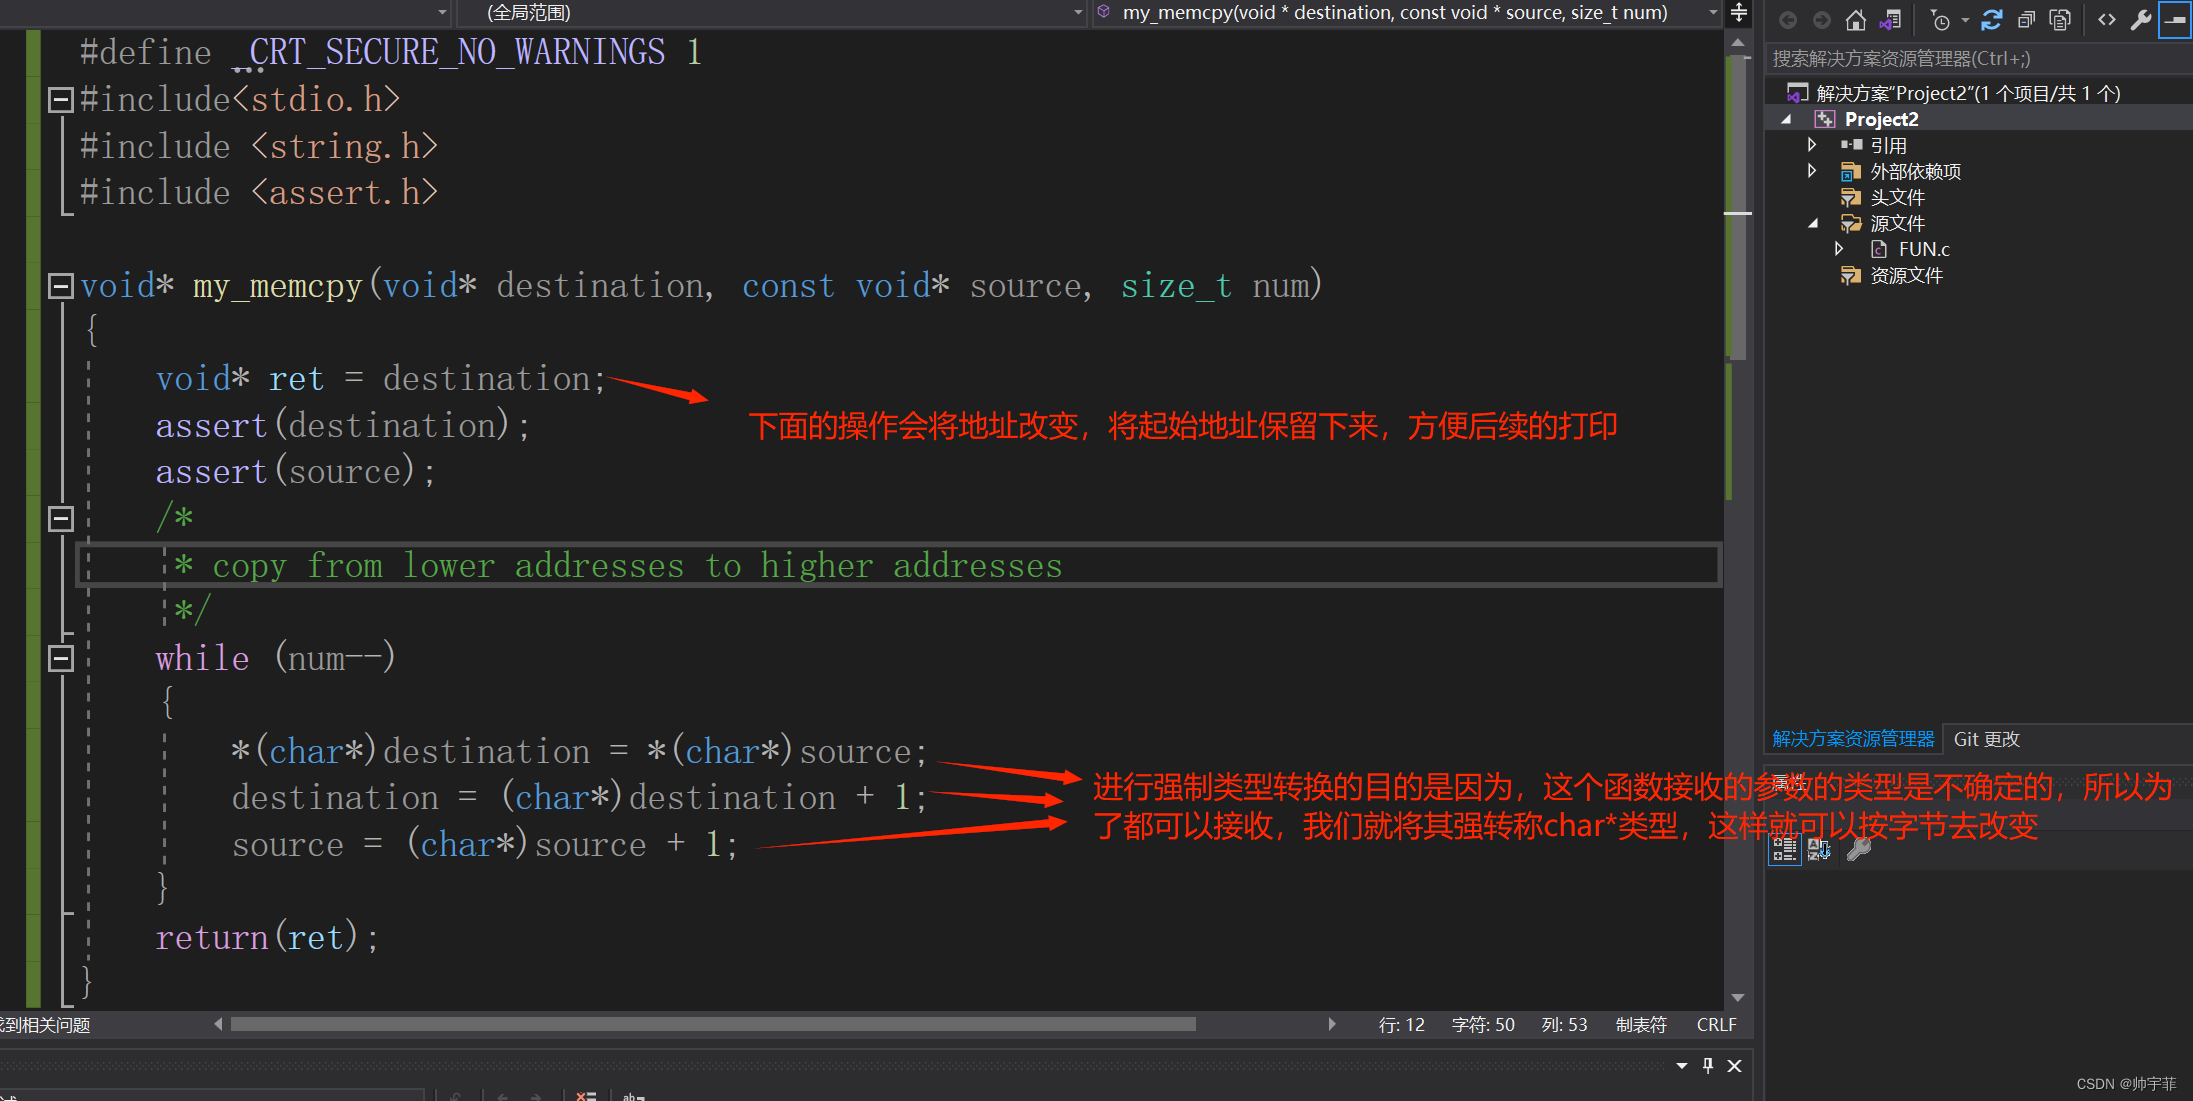Click the 源文件 folder icon
Viewport: 2193px width, 1101px height.
pyautogui.click(x=1851, y=223)
